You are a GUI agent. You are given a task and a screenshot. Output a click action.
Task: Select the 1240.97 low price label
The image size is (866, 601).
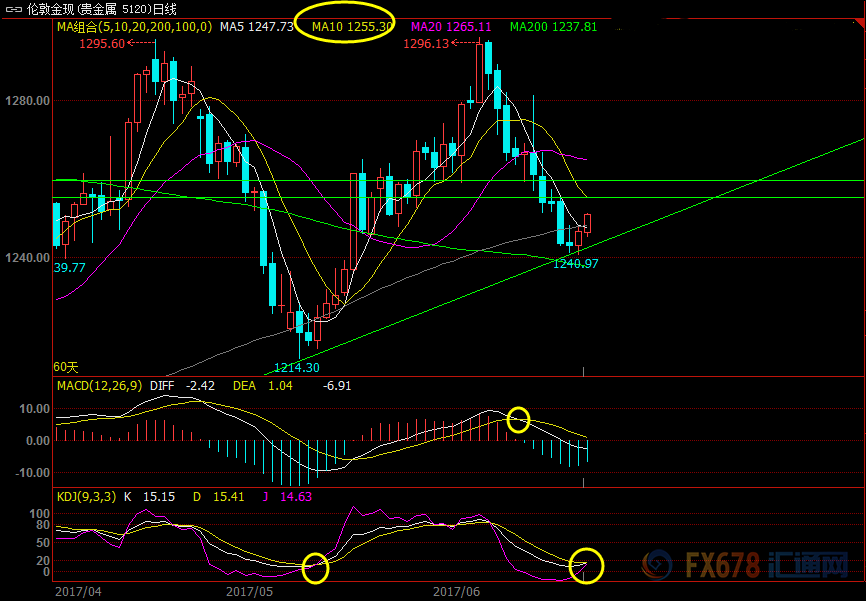point(575,264)
